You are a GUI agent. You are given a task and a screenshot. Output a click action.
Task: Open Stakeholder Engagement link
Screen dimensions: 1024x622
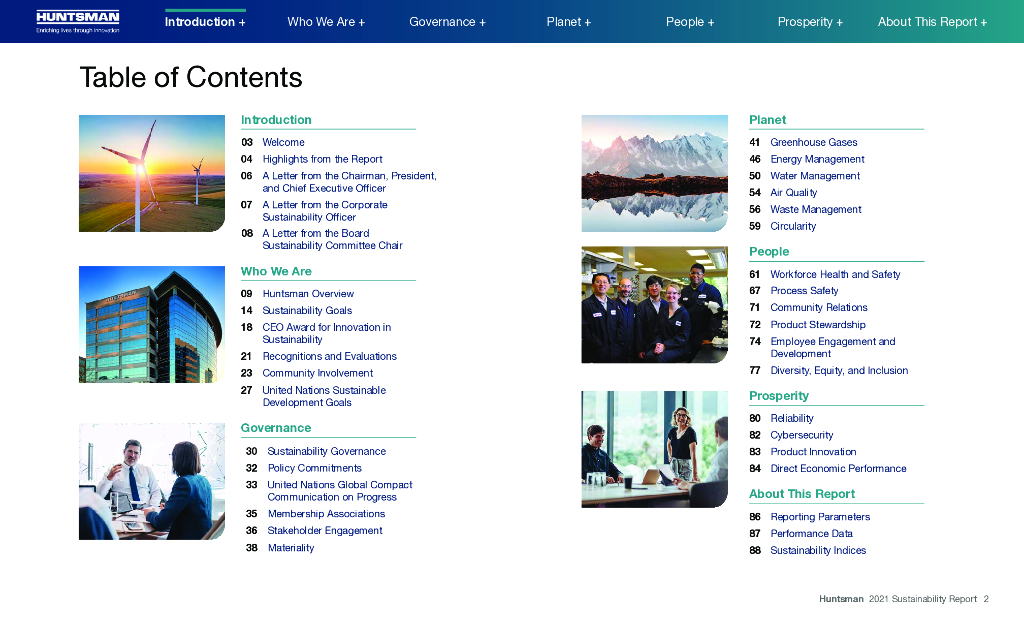tap(325, 531)
